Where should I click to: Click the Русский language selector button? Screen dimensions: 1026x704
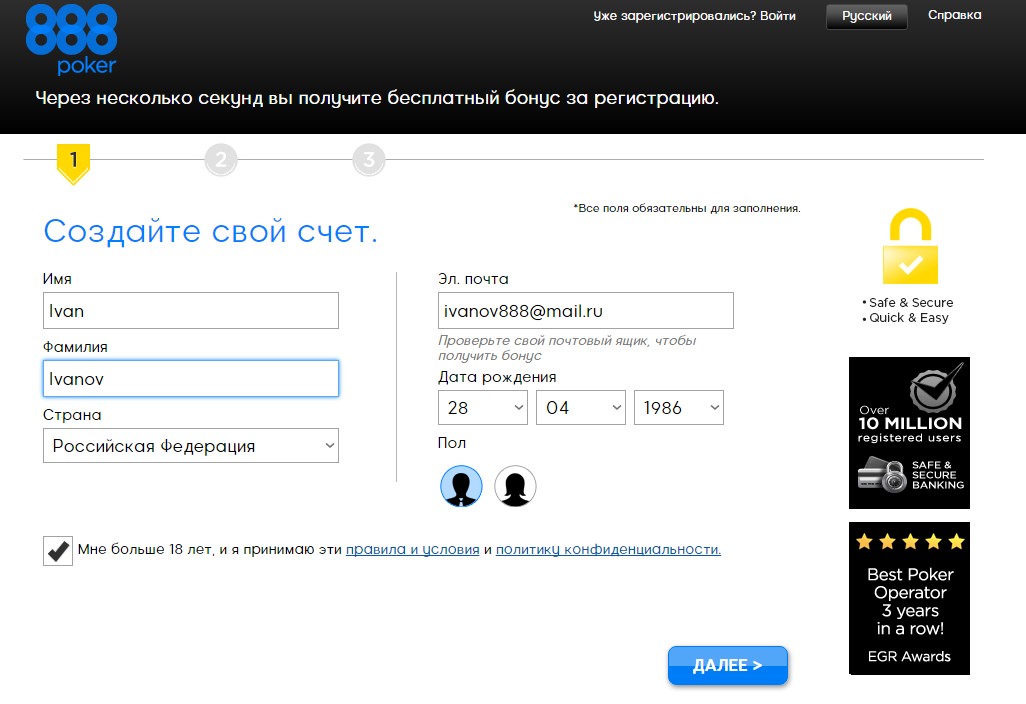(866, 16)
